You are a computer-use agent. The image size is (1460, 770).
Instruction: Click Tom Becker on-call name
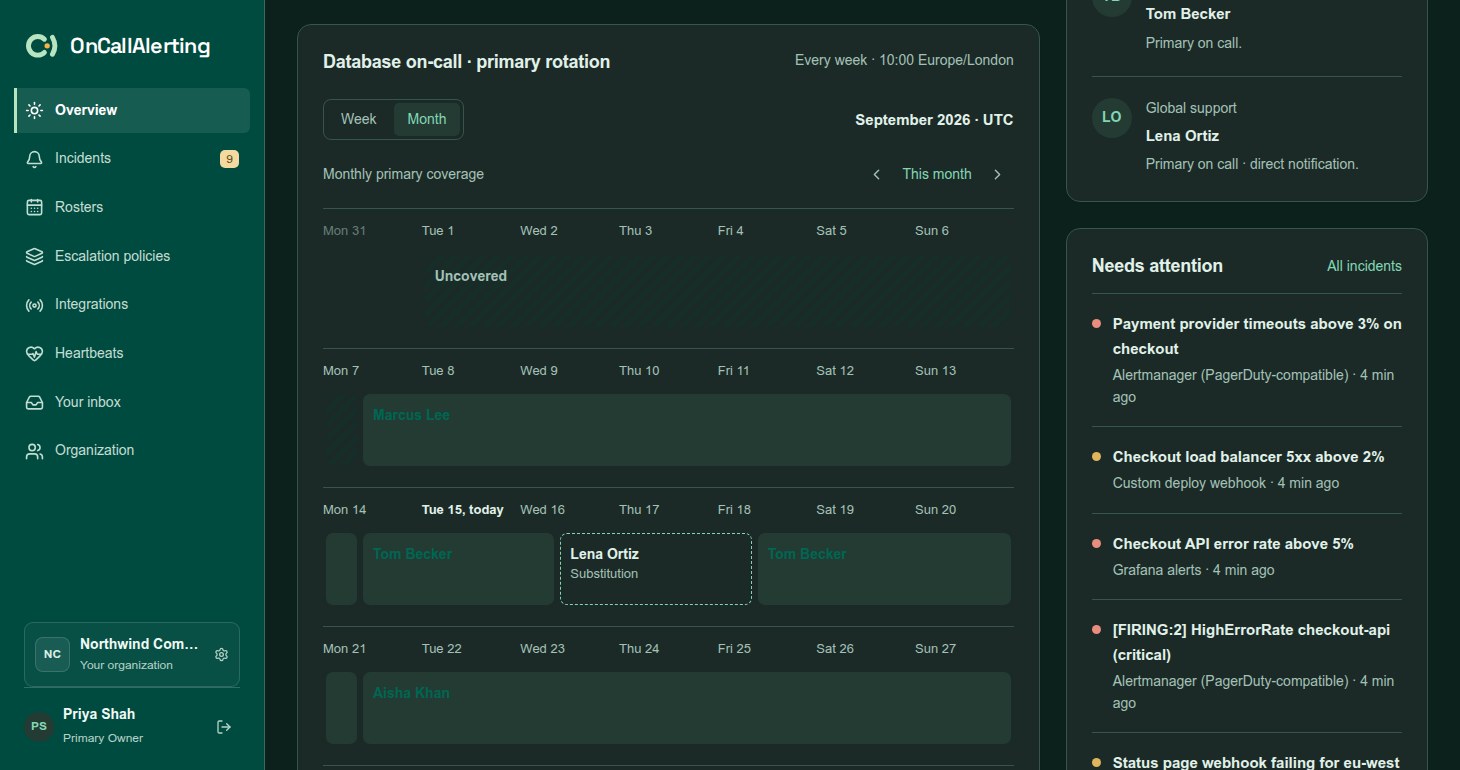(1188, 14)
